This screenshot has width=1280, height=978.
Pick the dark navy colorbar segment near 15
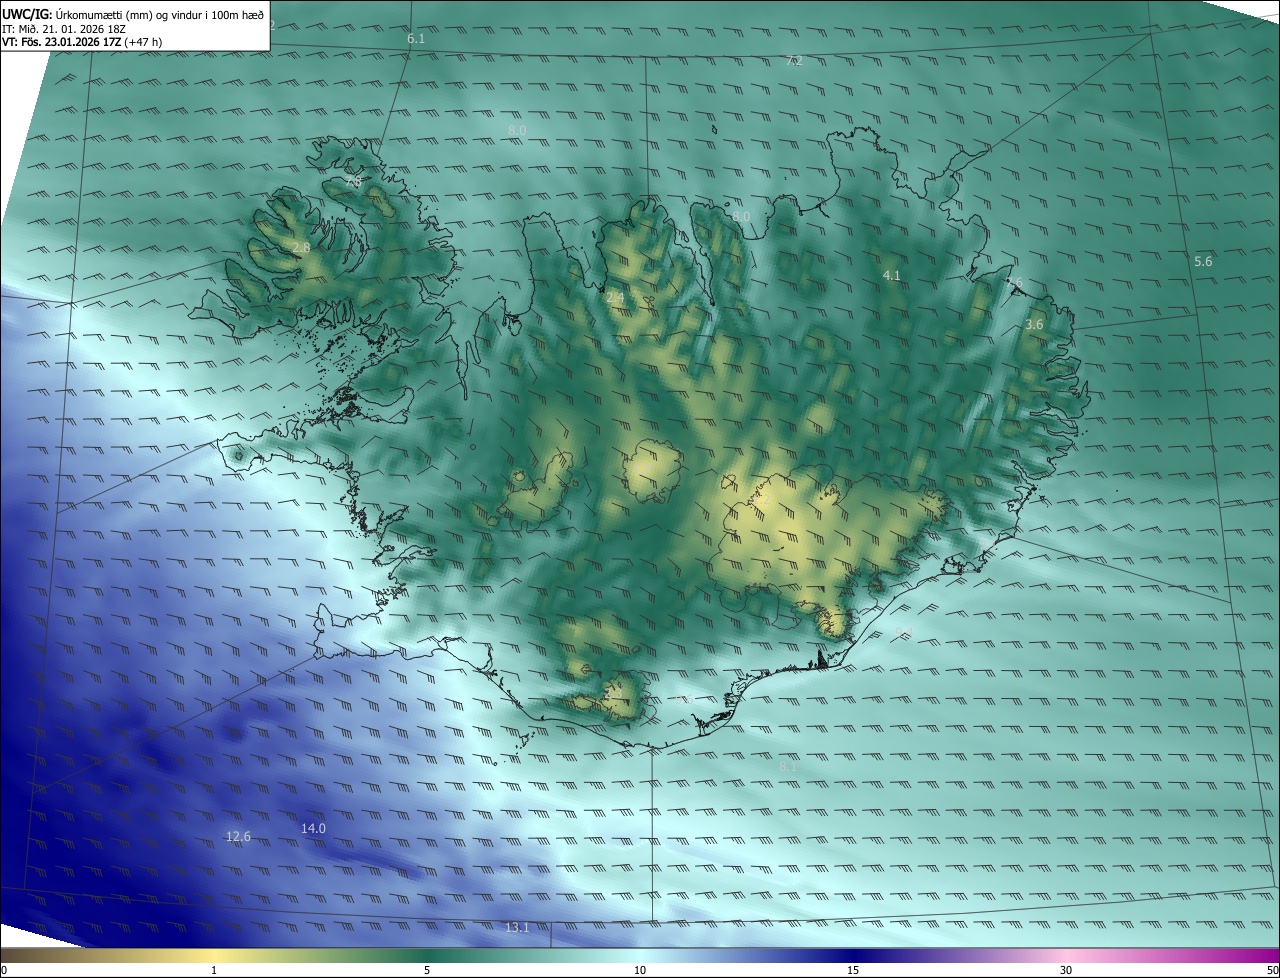click(x=853, y=955)
